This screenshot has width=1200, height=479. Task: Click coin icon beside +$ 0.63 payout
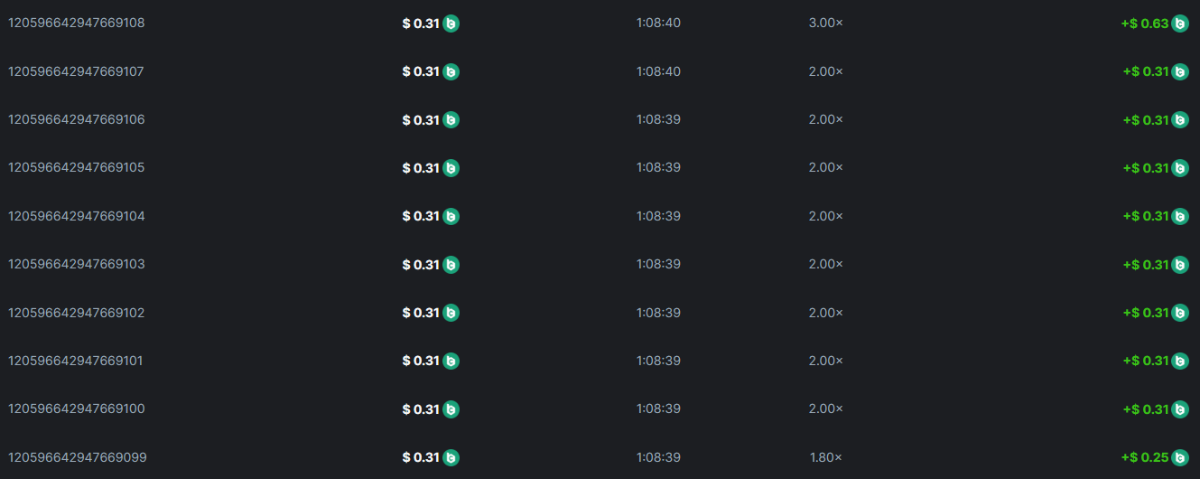pos(1180,23)
